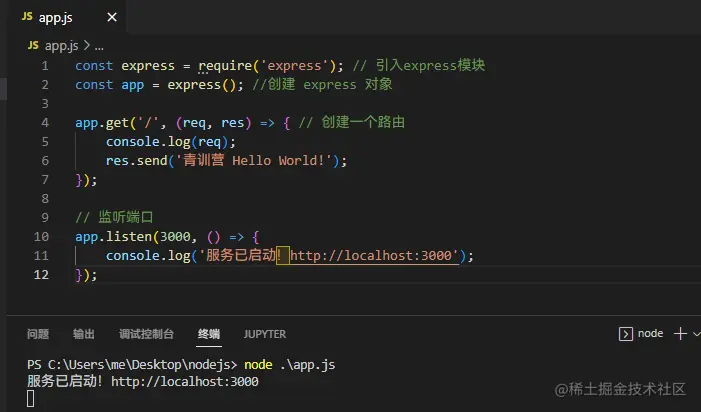Click 'console.log(req)' on line 5
This screenshot has height=412, width=701.
[167, 142]
